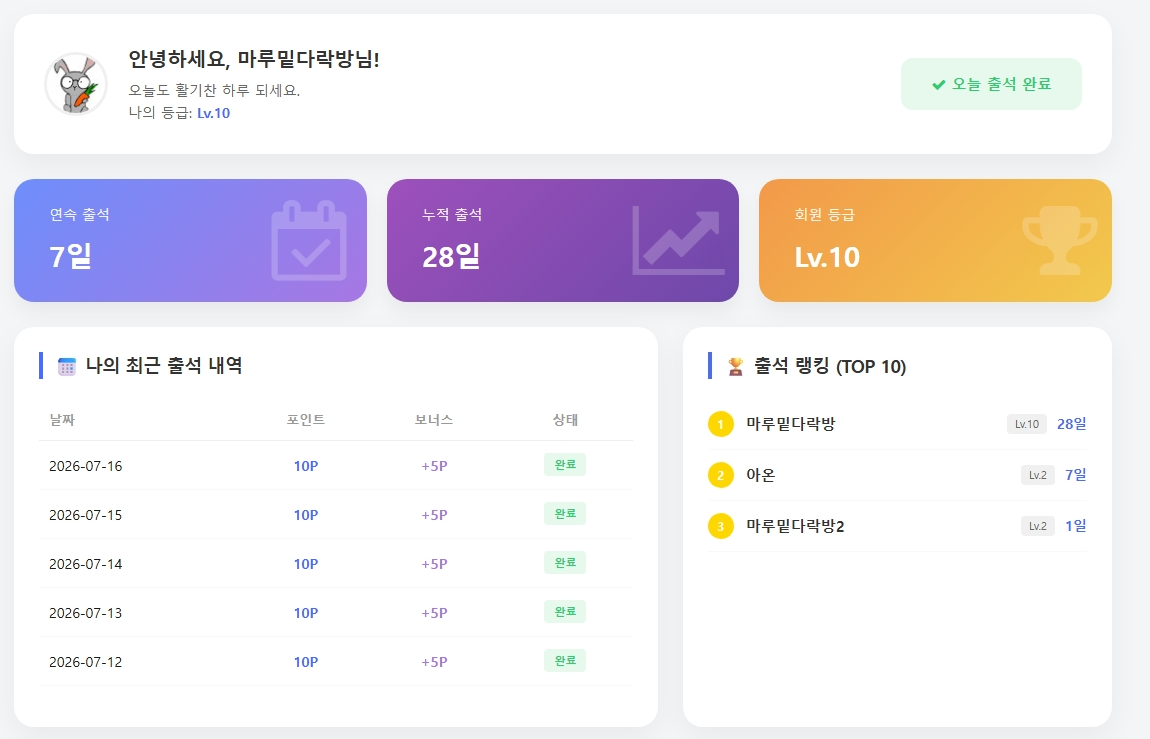The width and height of the screenshot is (1150, 739).
Task: Click the +5P bonus for 2026-07-15
Action: pyautogui.click(x=434, y=515)
